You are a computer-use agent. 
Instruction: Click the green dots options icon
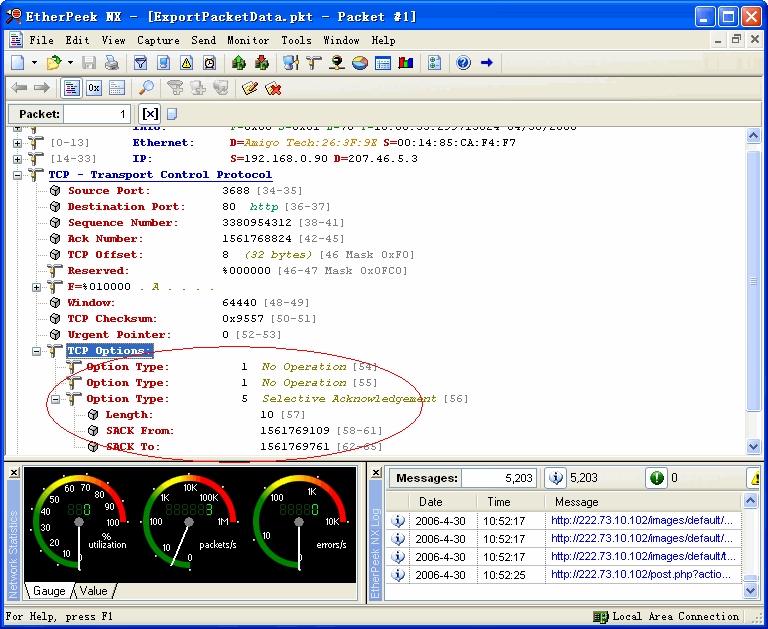(434, 63)
